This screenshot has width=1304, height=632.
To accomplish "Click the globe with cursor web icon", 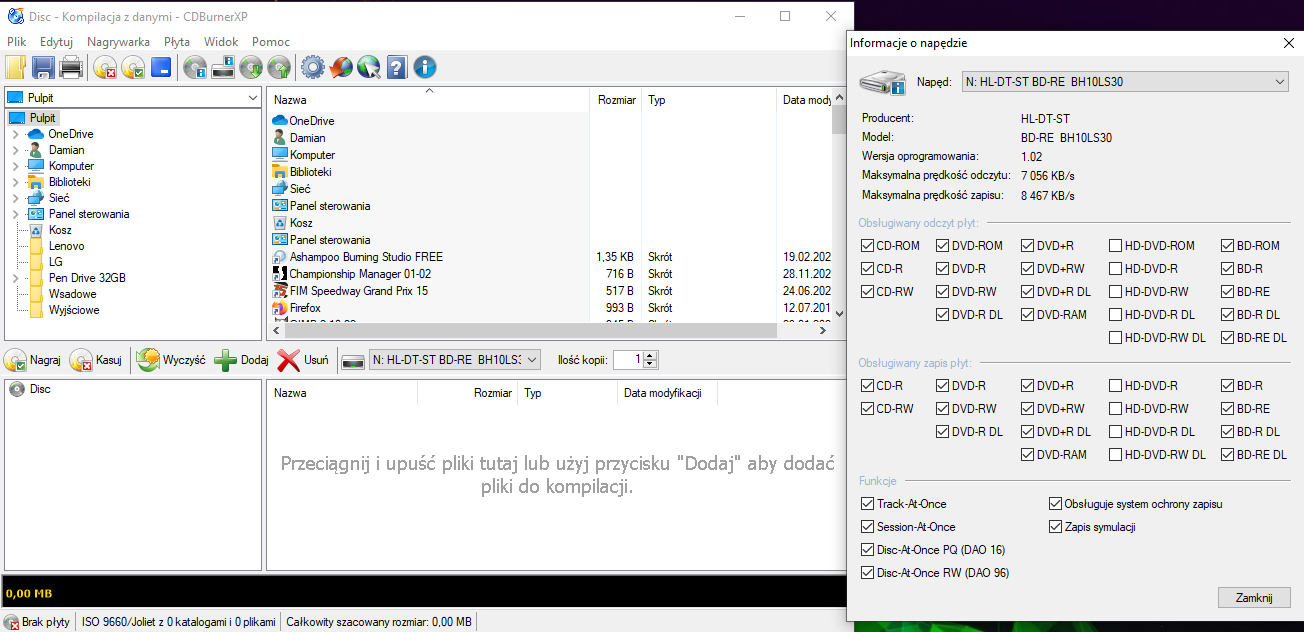I will pyautogui.click(x=369, y=68).
